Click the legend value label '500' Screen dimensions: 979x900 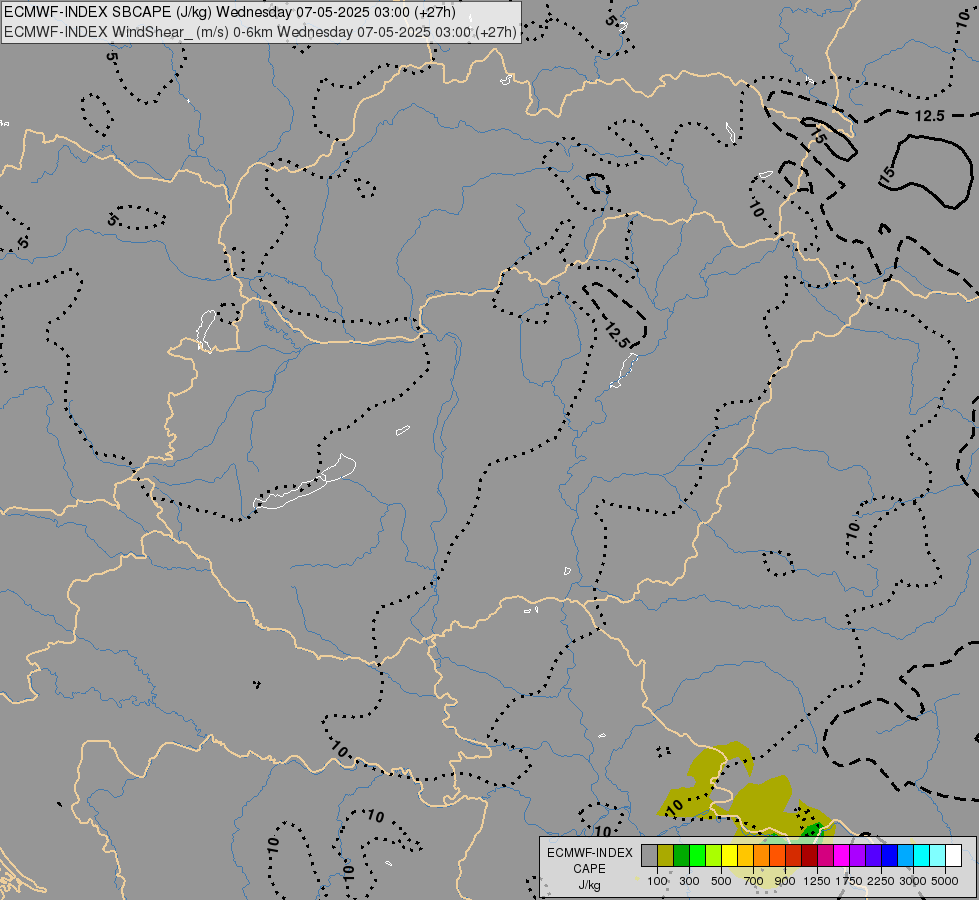tap(721, 881)
